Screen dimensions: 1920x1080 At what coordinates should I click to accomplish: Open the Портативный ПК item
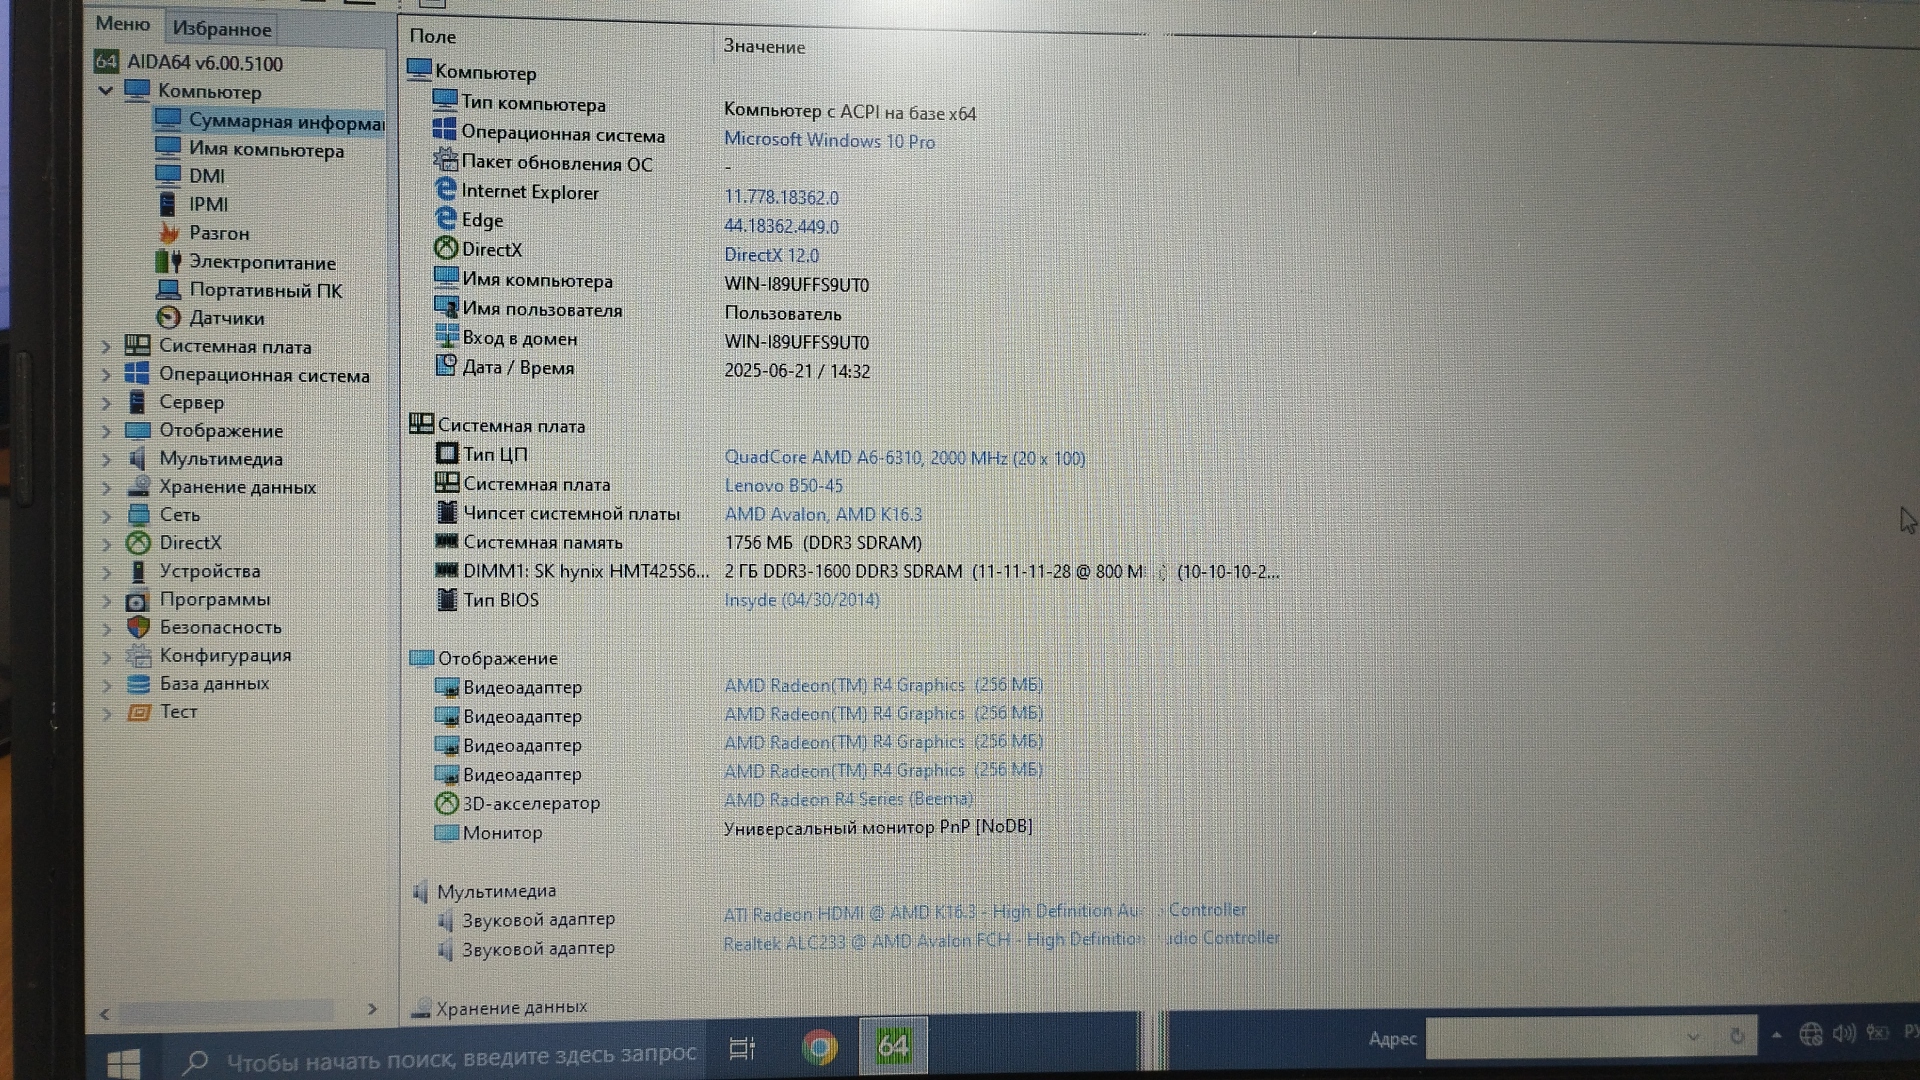(x=265, y=290)
